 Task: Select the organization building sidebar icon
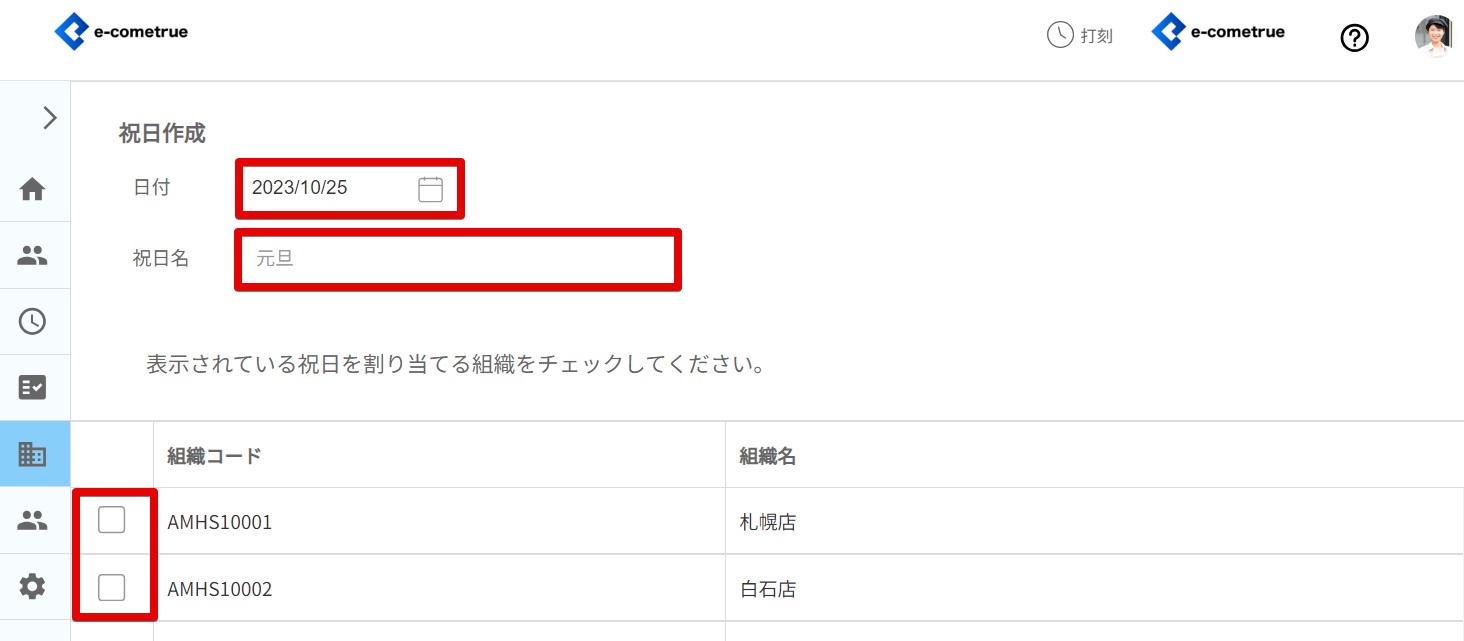point(33,454)
